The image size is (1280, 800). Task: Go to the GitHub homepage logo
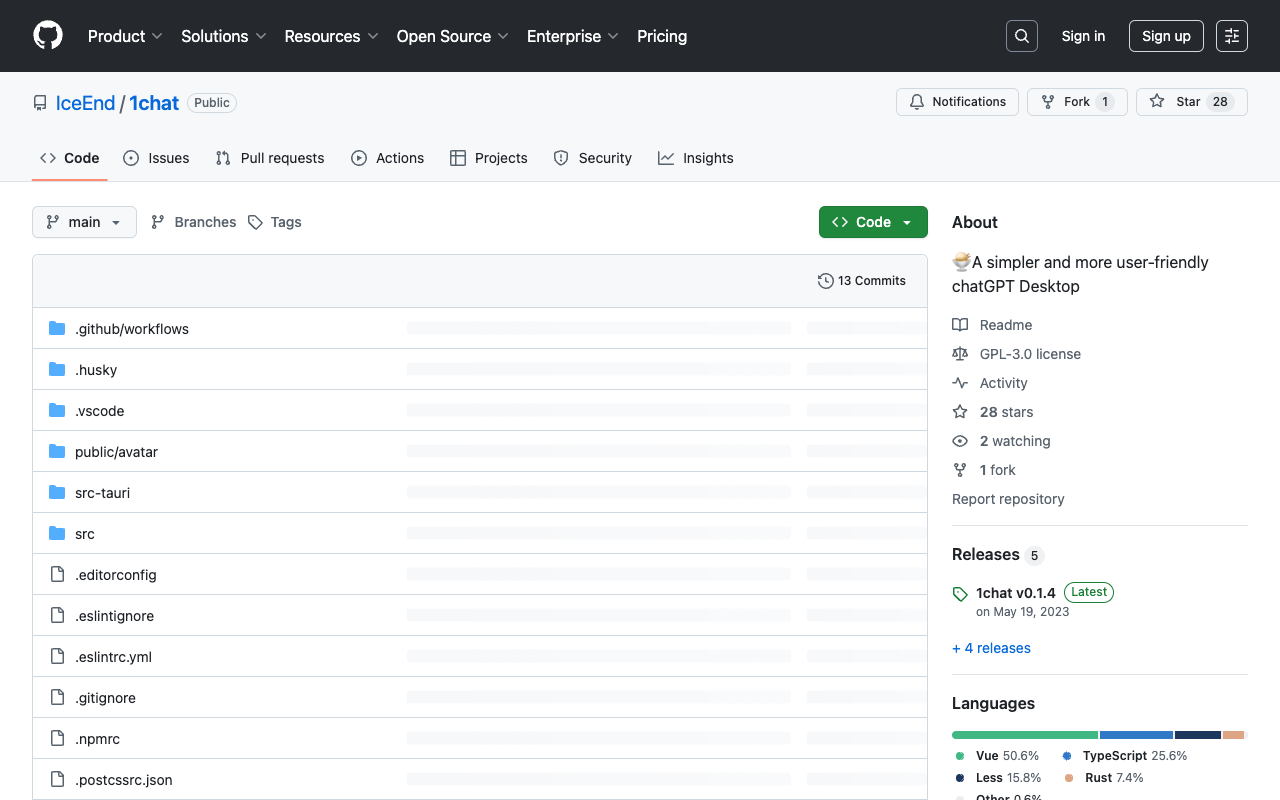pos(48,36)
